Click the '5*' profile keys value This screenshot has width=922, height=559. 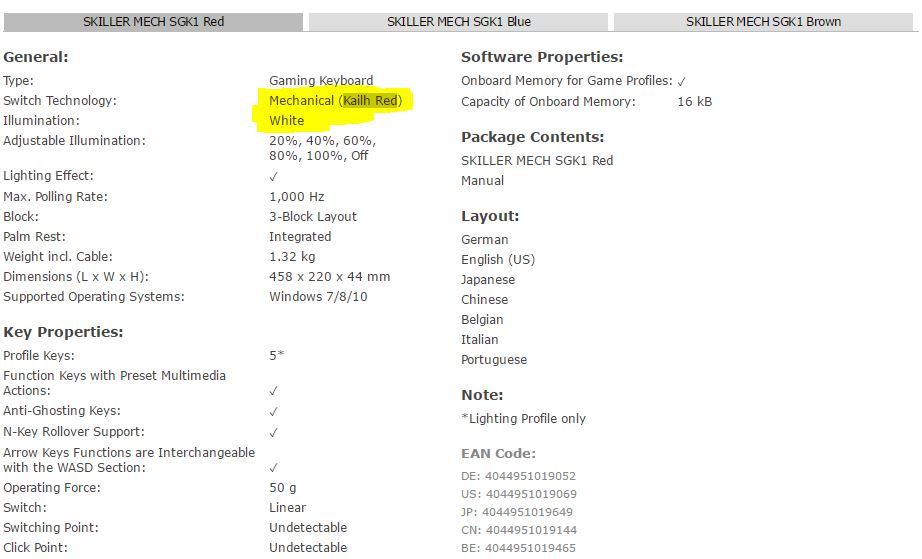click(x=276, y=356)
